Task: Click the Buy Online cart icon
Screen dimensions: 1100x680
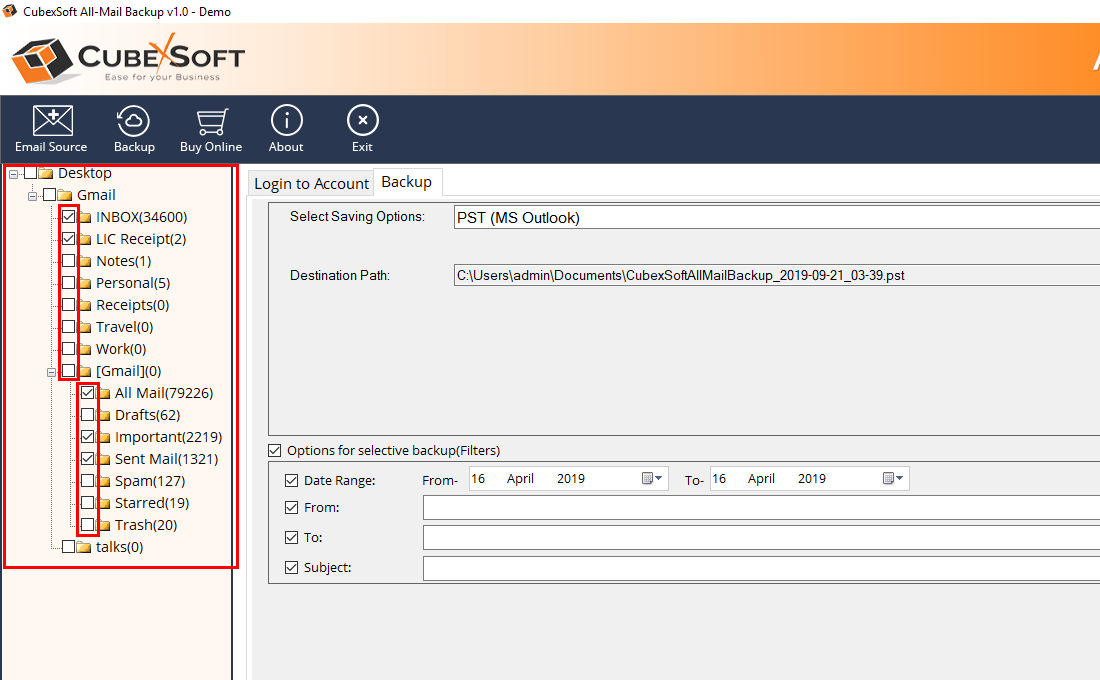Action: pos(210,122)
